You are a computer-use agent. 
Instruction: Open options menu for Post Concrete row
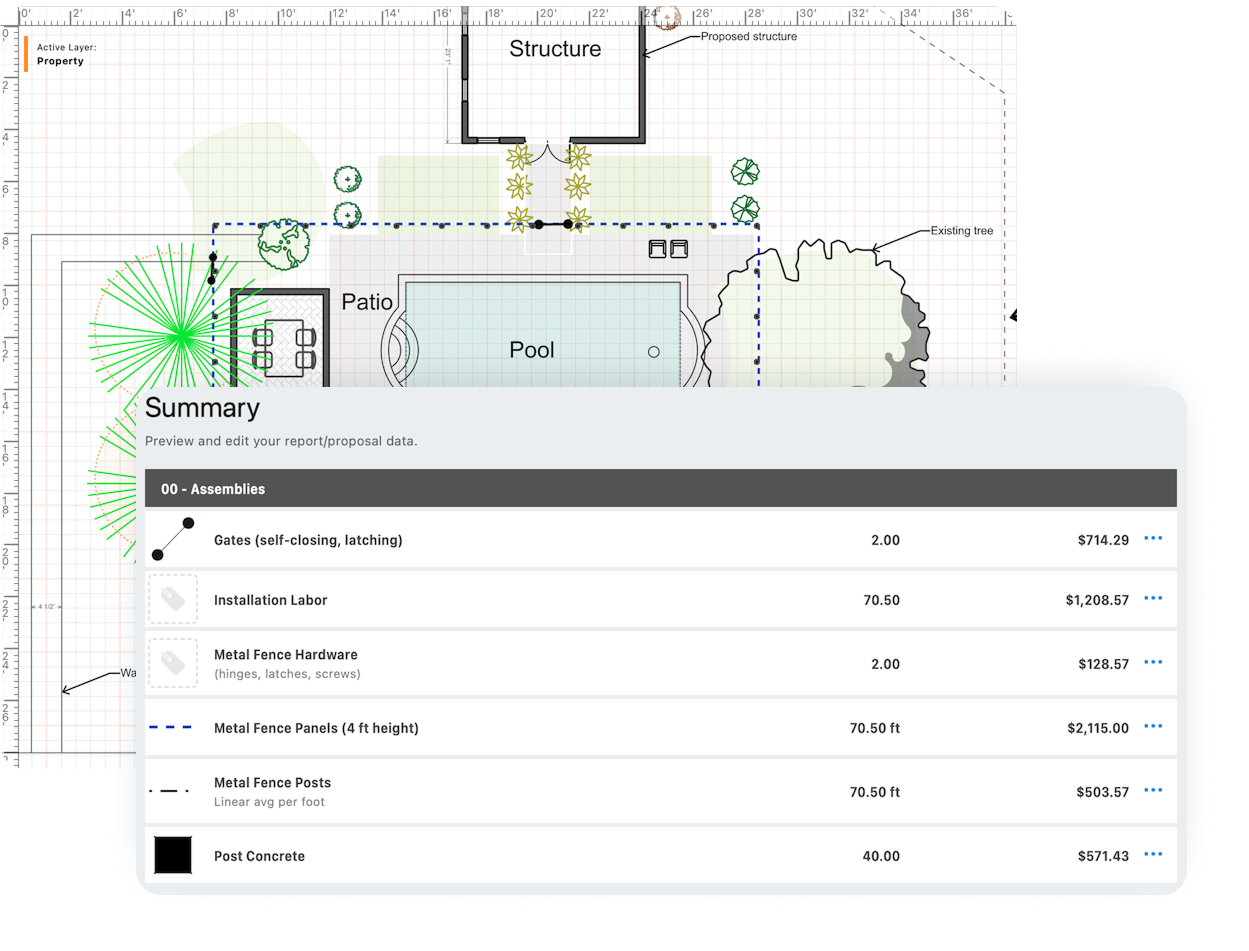[x=1153, y=855]
